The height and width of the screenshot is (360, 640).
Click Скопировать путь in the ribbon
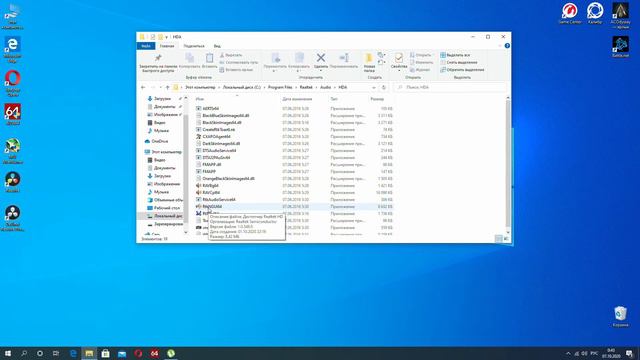[x=239, y=62]
